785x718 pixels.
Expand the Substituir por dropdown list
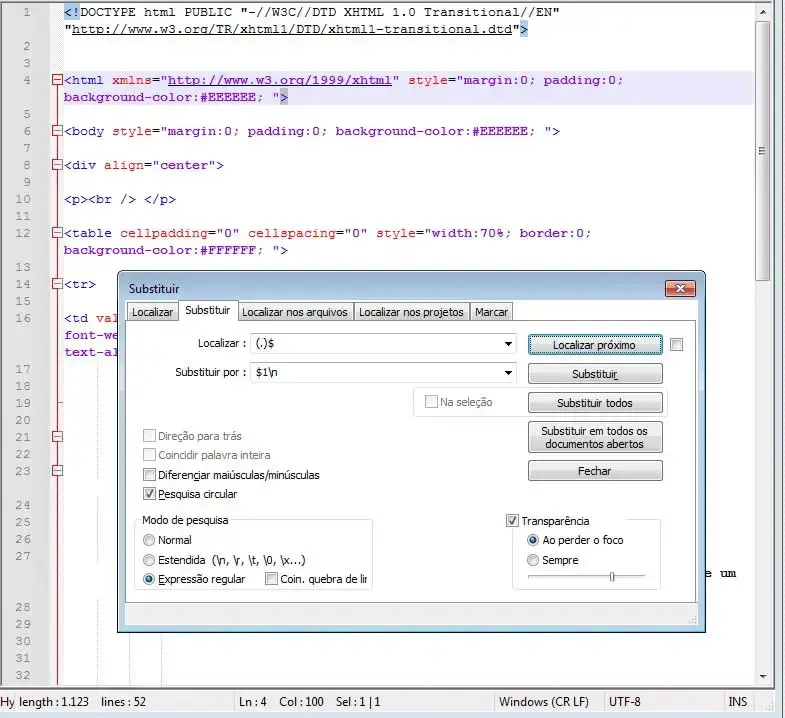(509, 373)
